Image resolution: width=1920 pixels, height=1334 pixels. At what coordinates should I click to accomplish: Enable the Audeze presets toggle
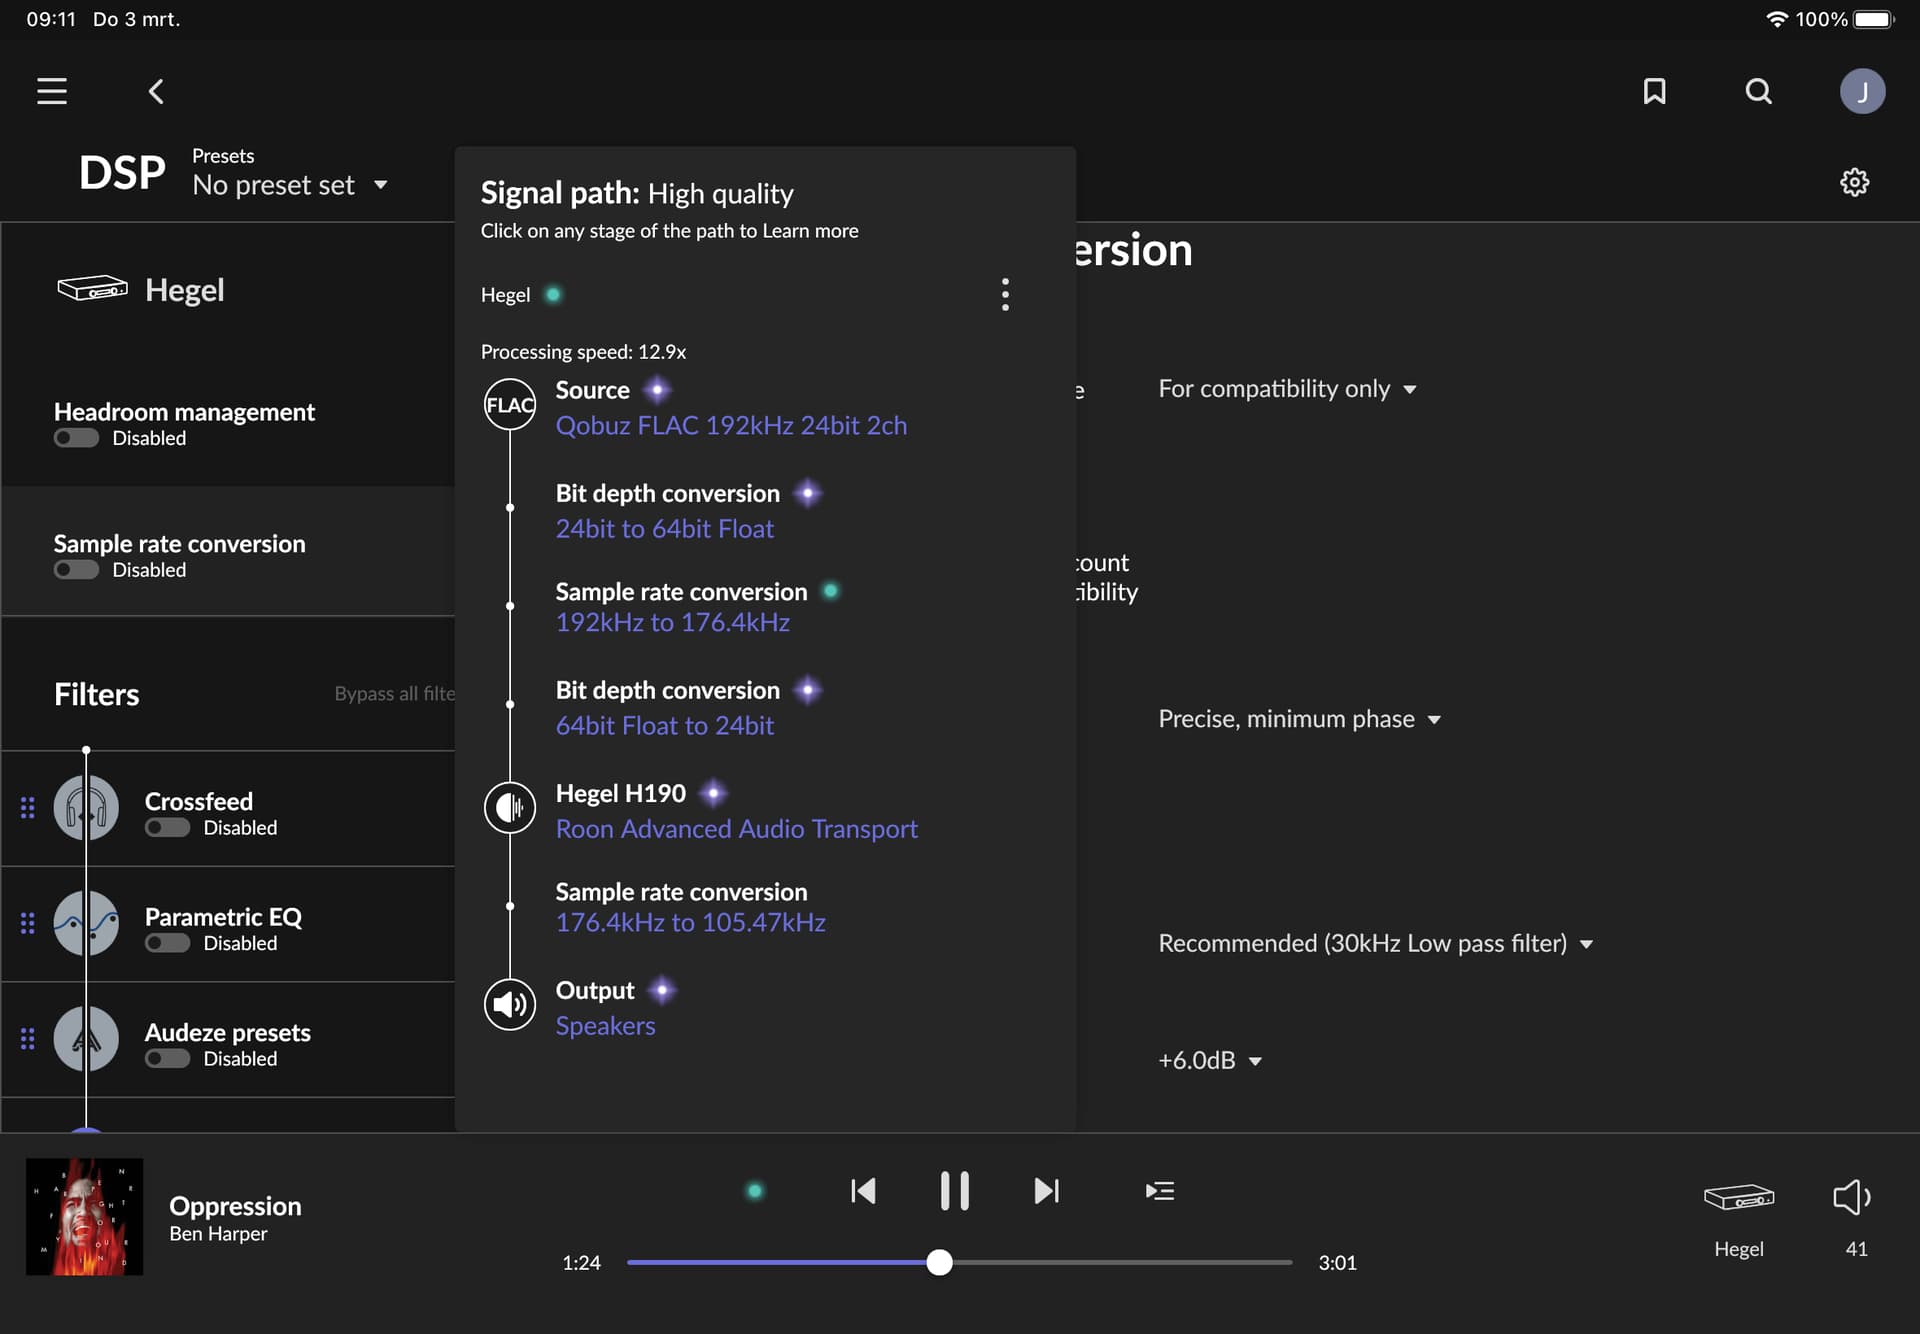(x=167, y=1059)
